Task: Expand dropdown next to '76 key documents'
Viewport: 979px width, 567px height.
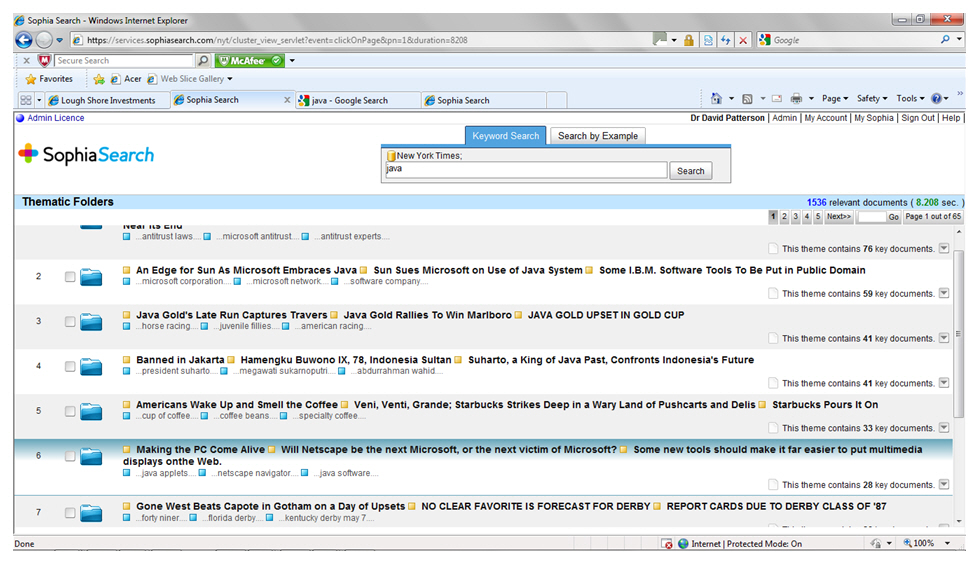Action: pyautogui.click(x=944, y=248)
